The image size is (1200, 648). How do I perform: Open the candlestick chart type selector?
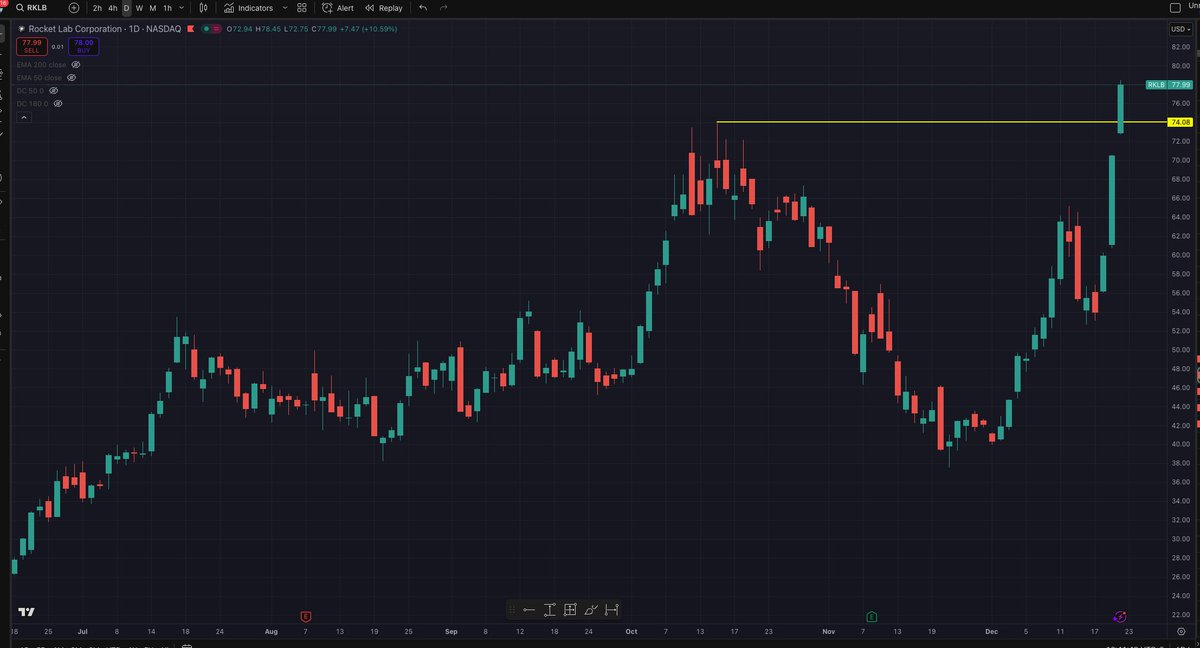tap(203, 8)
